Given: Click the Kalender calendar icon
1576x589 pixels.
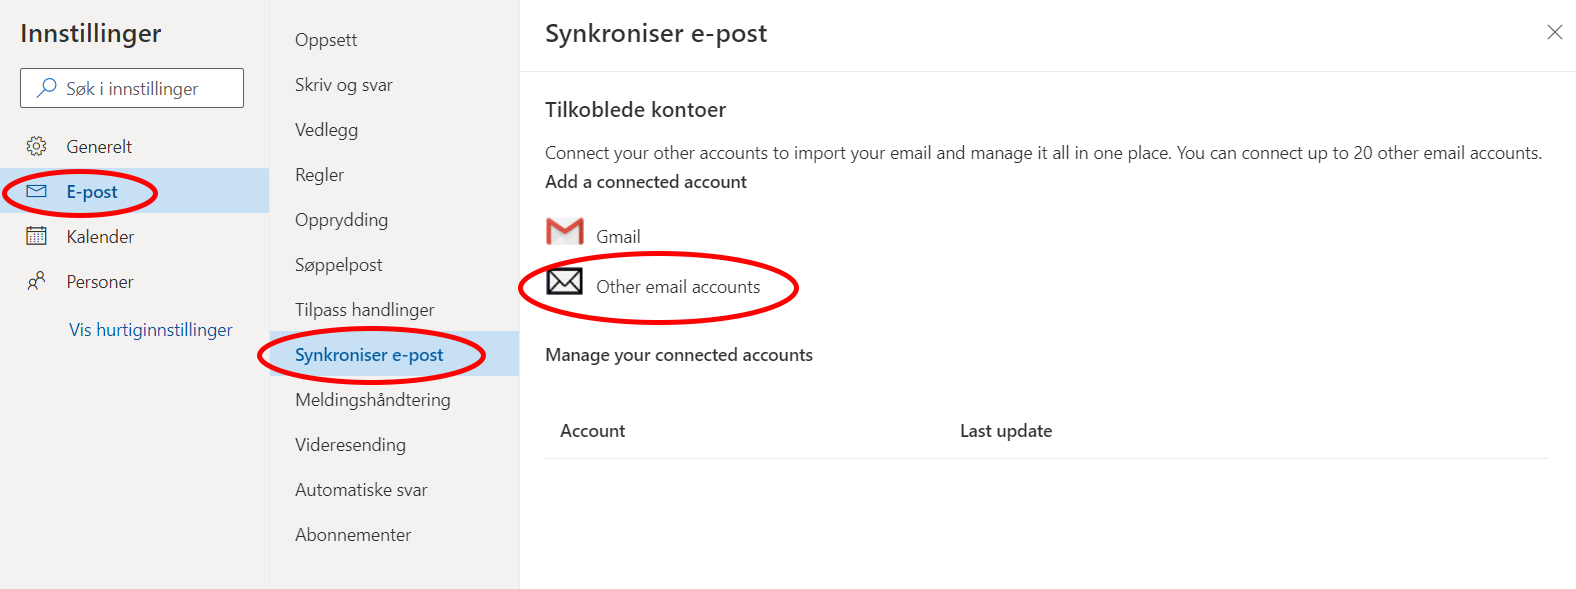Looking at the screenshot, I should pyautogui.click(x=36, y=236).
